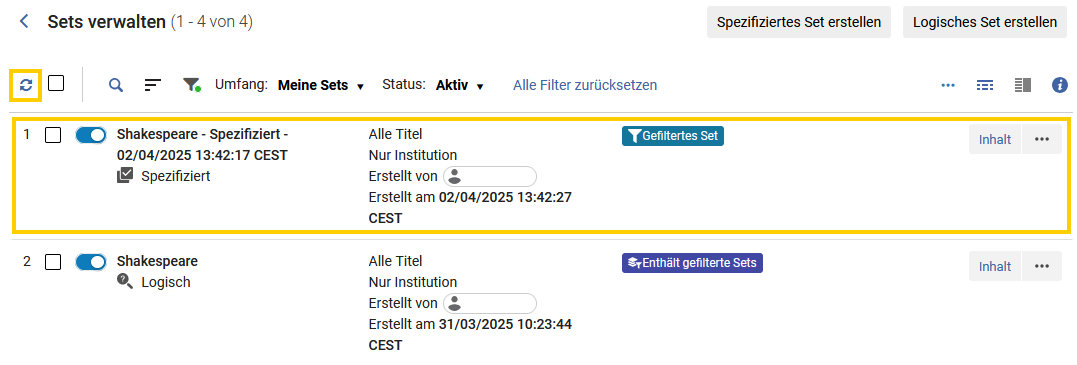Click the refresh list icon

click(26, 85)
